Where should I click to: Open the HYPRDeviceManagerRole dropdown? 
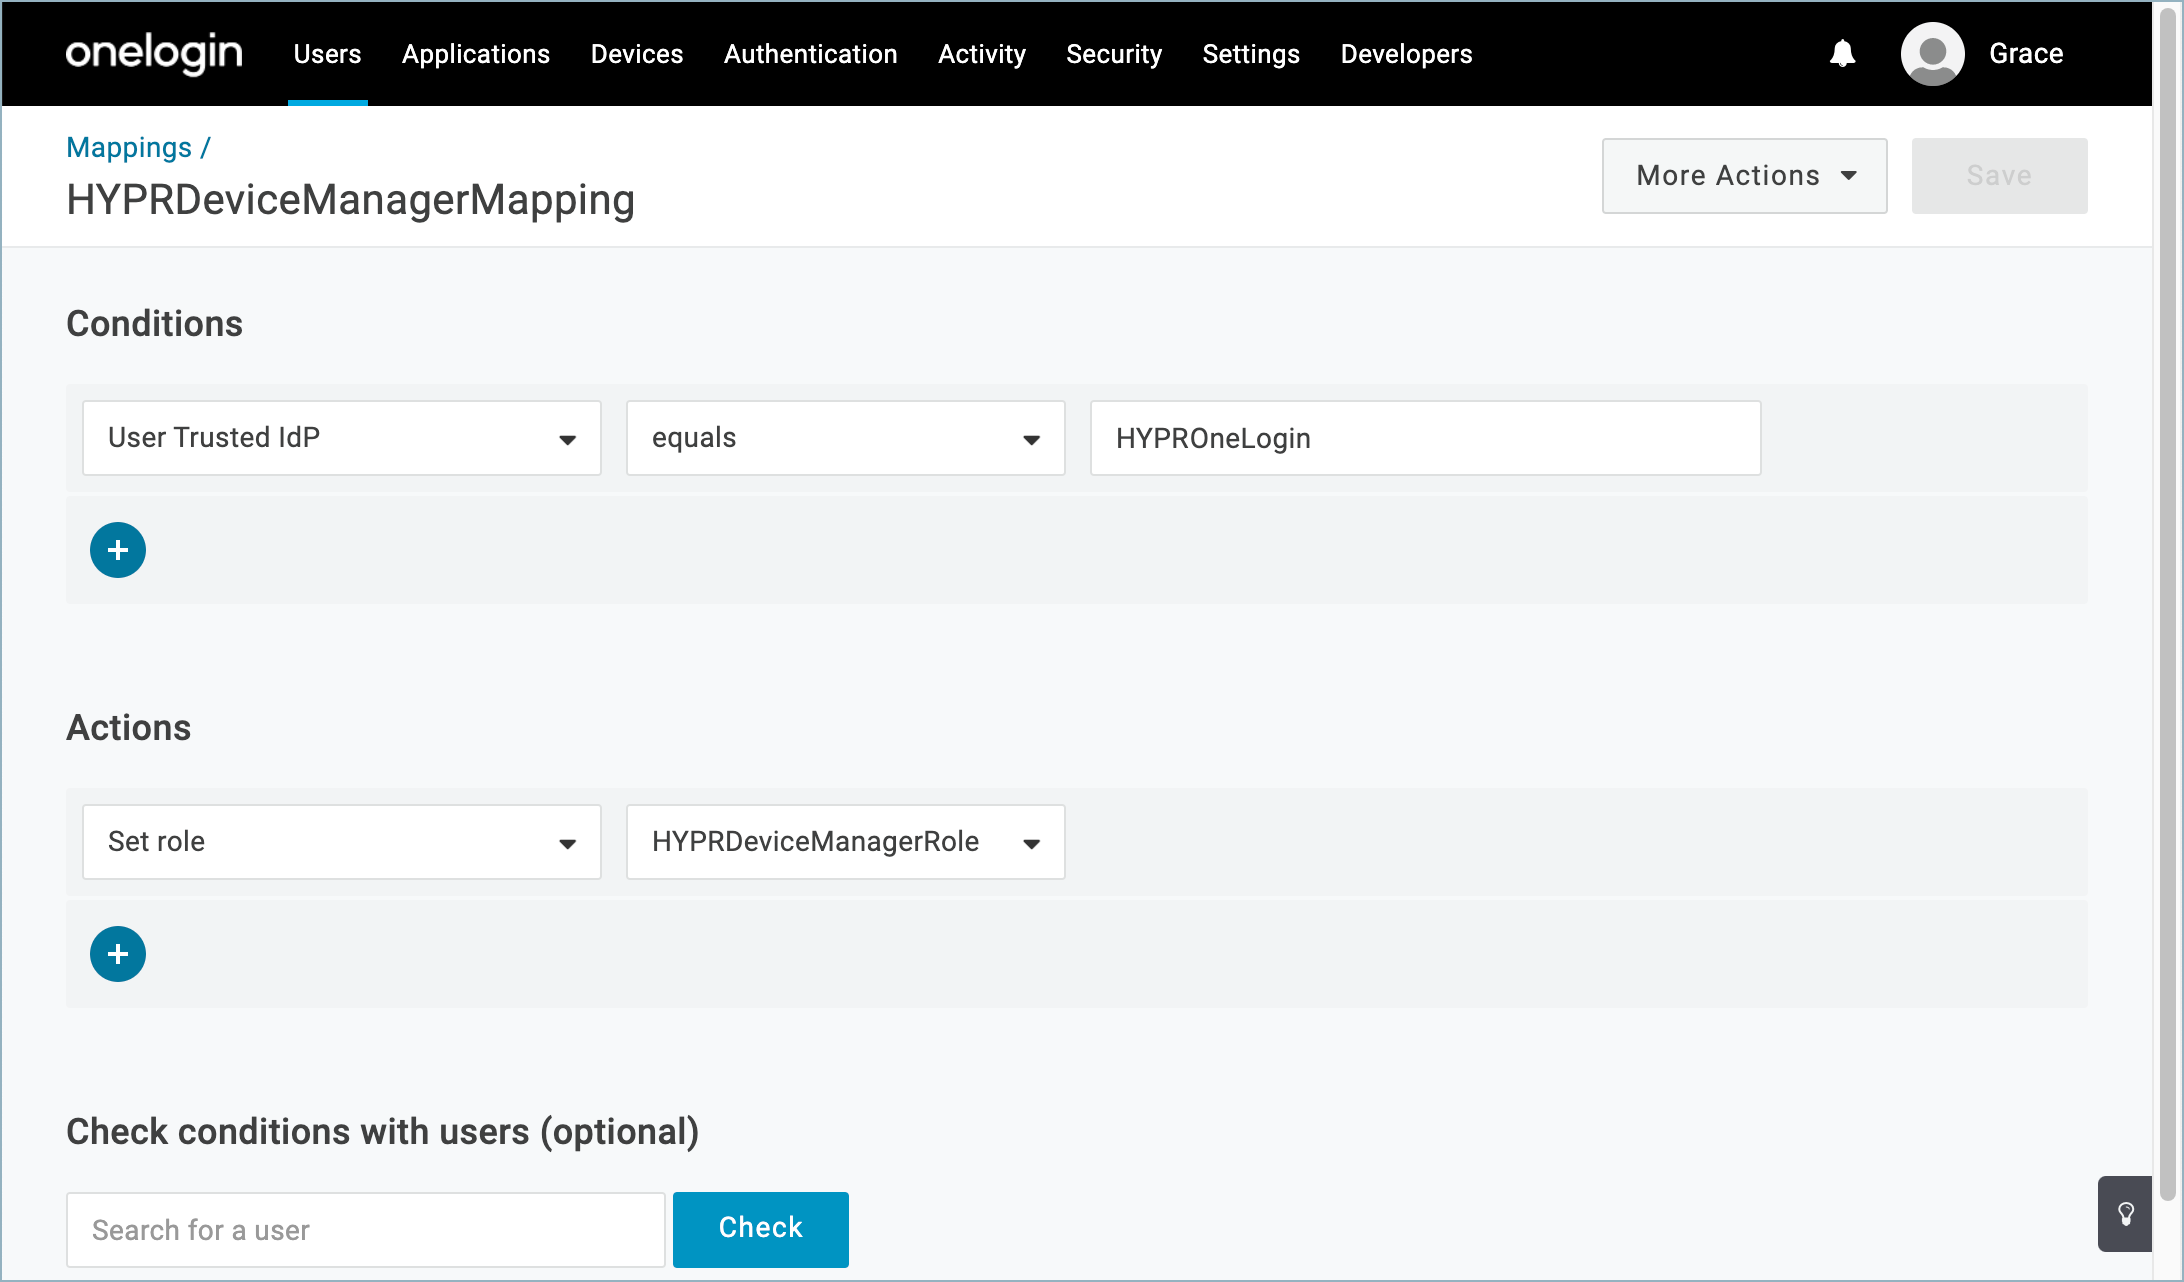coord(846,842)
